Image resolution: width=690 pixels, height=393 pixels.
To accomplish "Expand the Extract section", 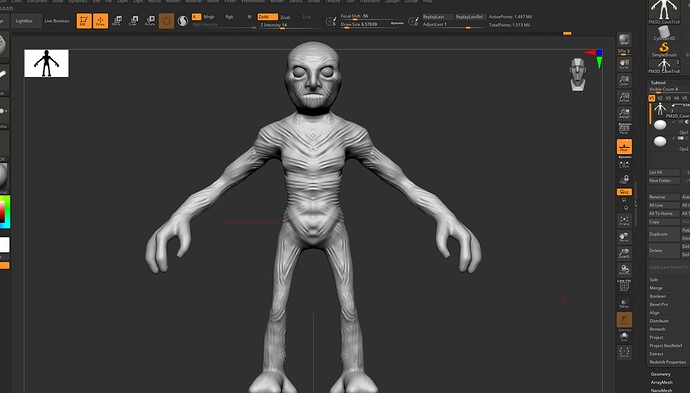I will (x=656, y=354).
